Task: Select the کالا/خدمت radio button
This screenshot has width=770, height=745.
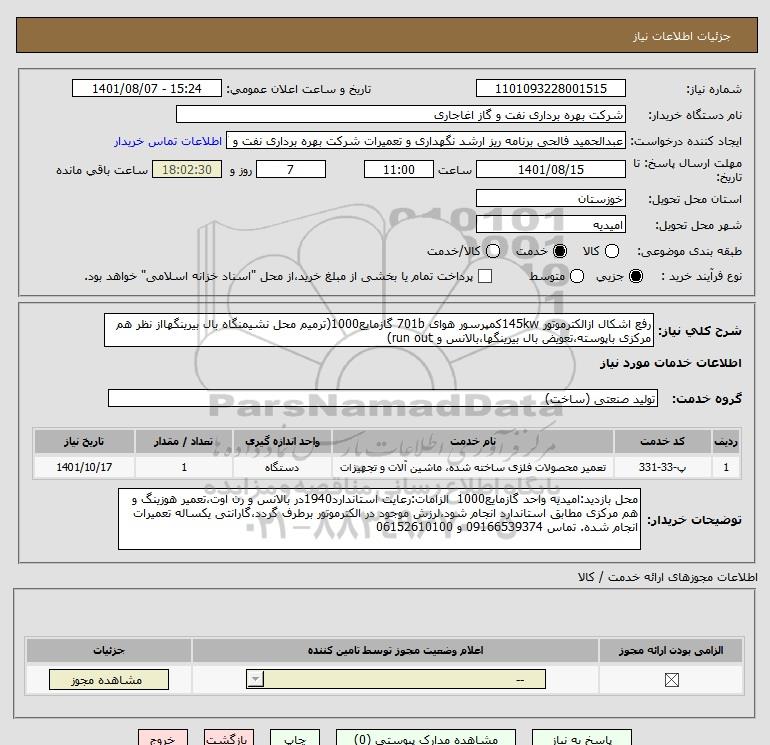Action: (x=493, y=251)
